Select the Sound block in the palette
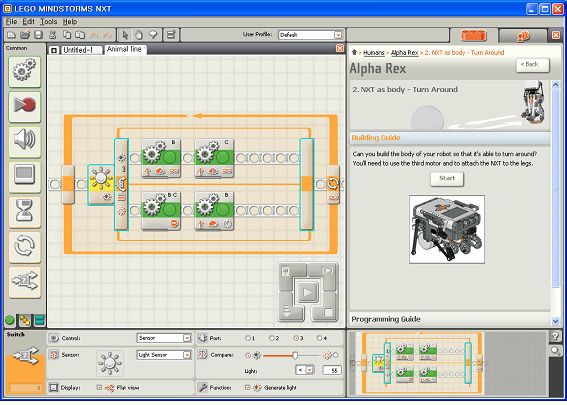Screen dimensions: 567x405 point(25,141)
